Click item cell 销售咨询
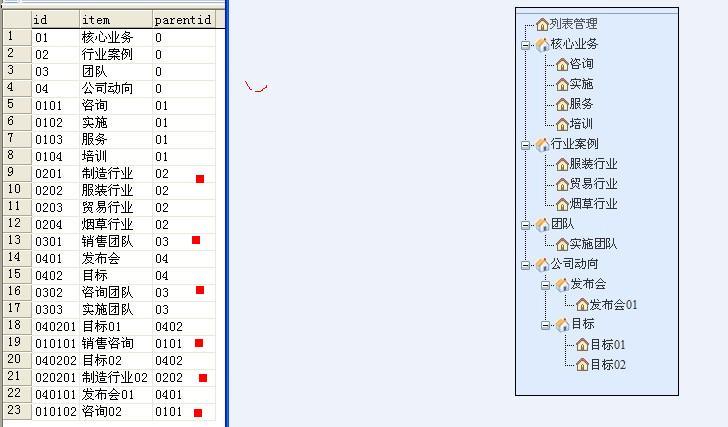728x427 pixels. [x=116, y=343]
